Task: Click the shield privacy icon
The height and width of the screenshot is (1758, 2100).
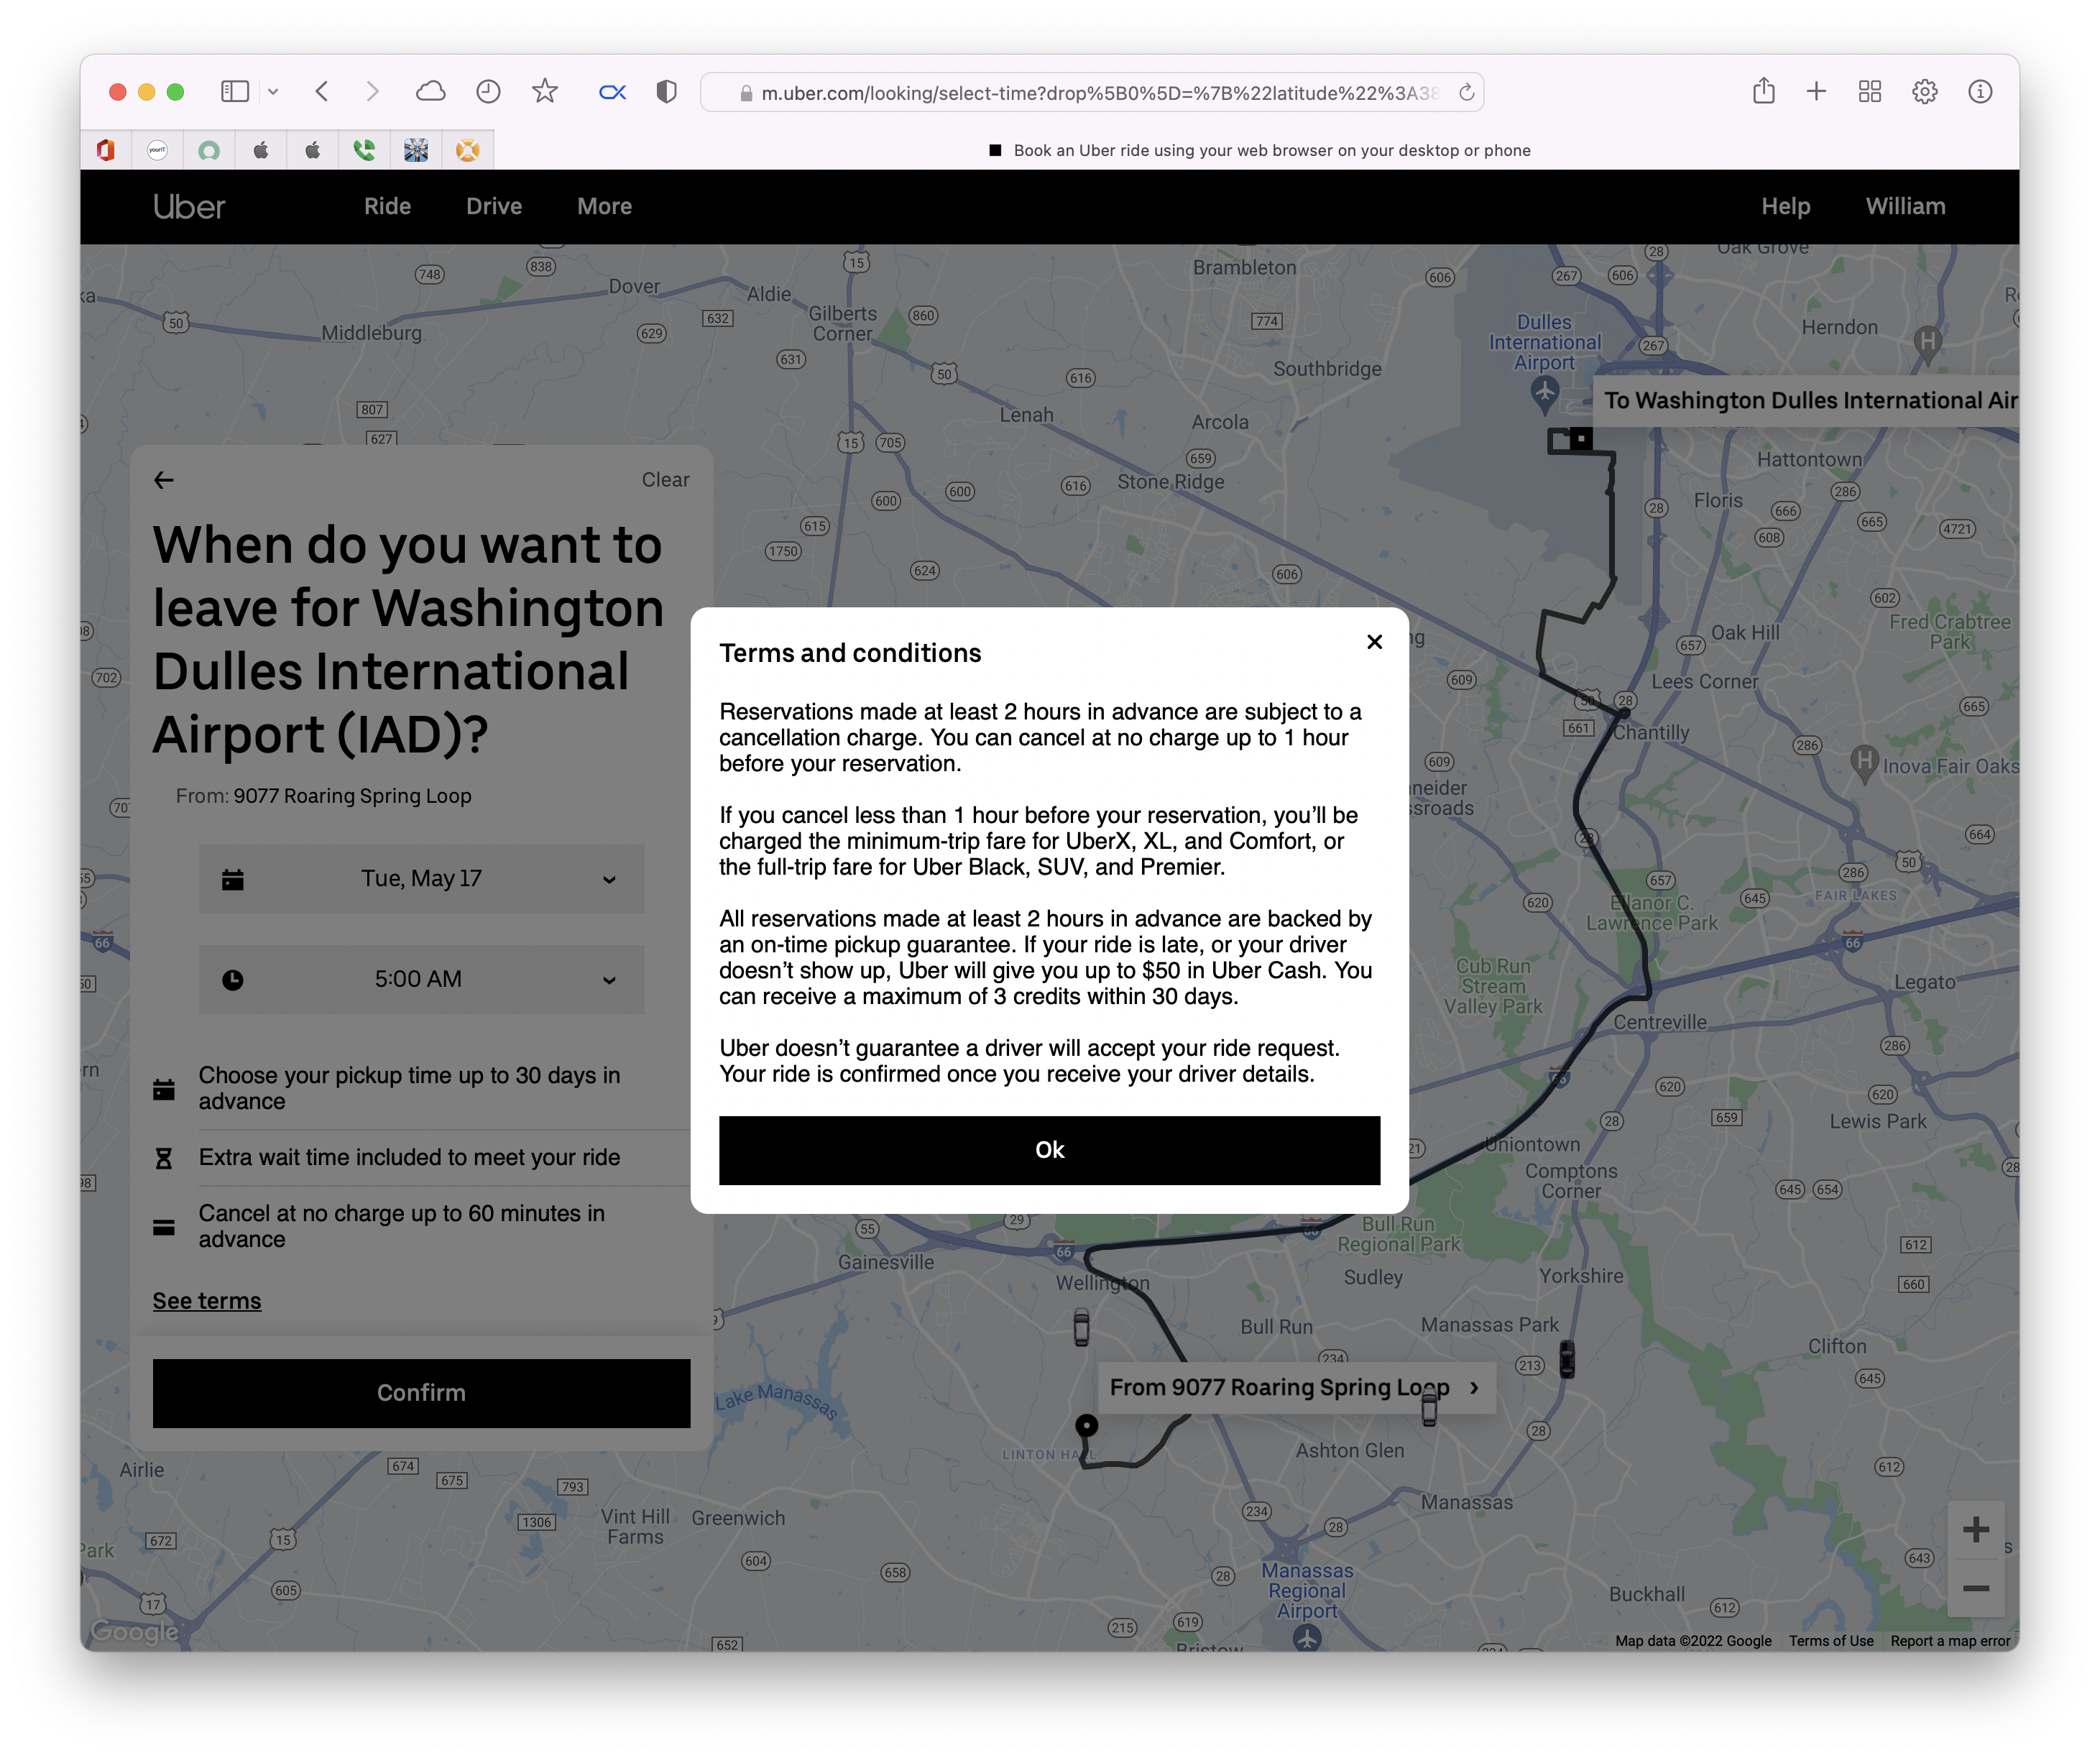Action: (666, 92)
